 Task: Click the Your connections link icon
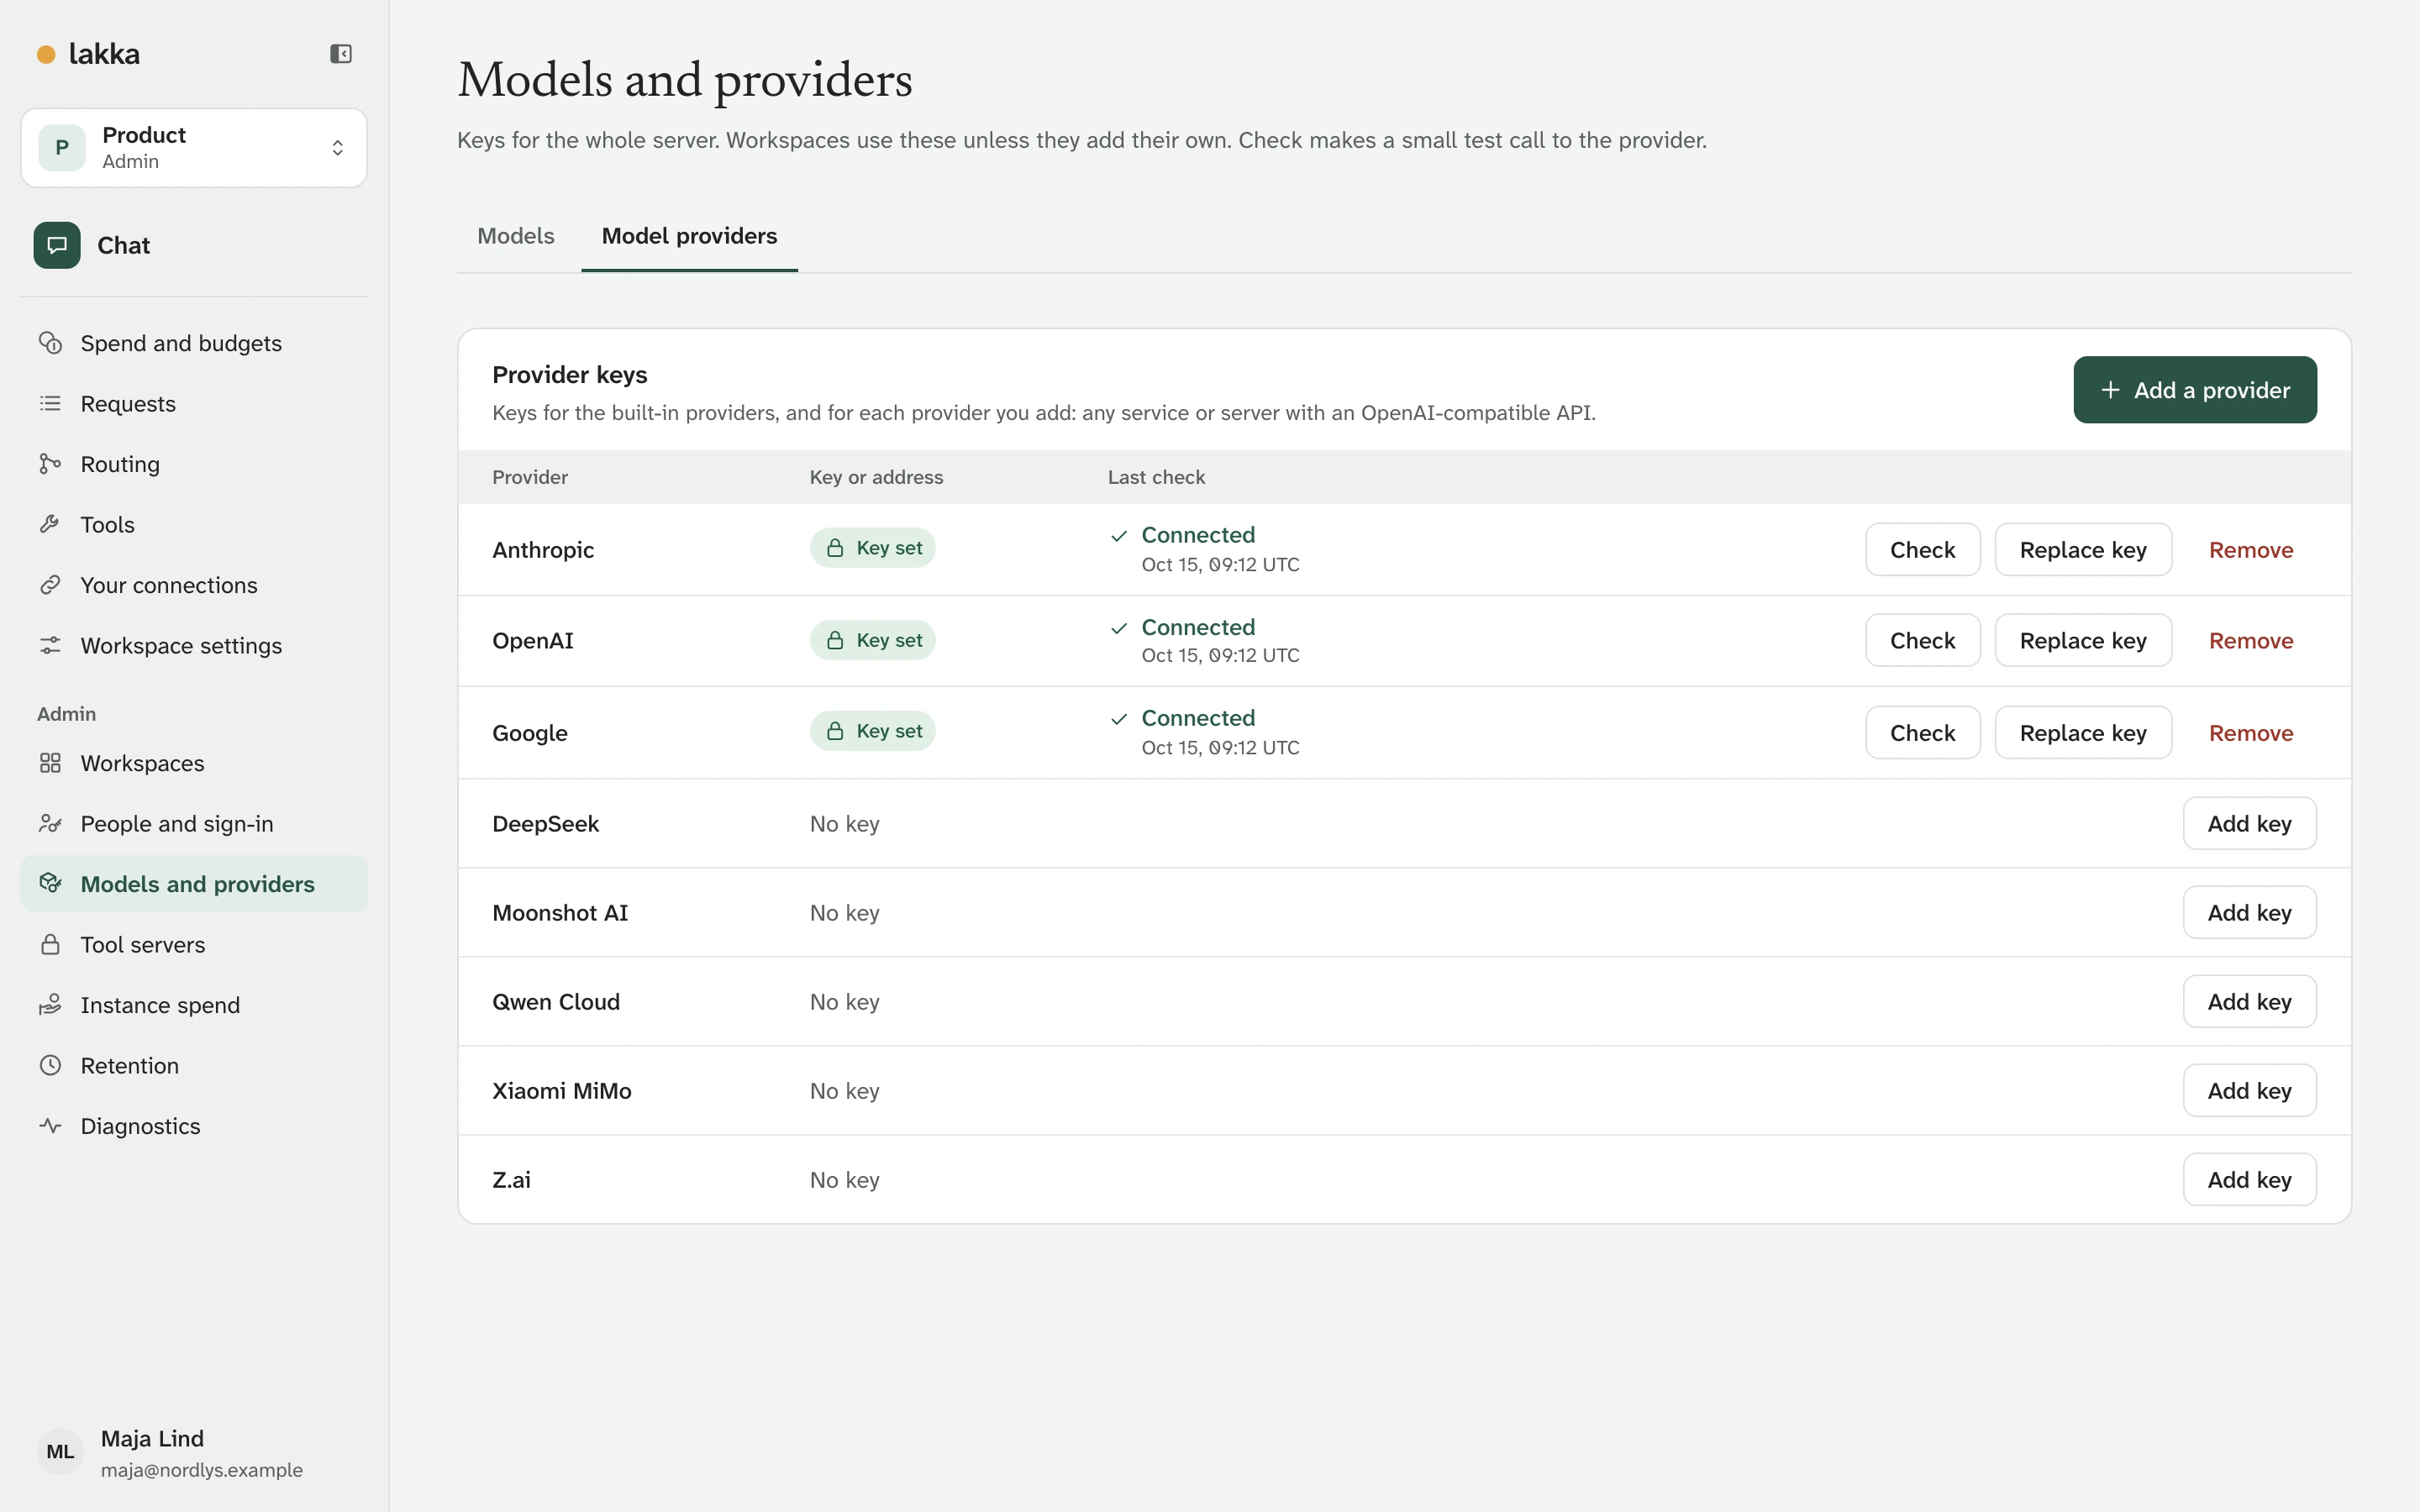tap(50, 585)
